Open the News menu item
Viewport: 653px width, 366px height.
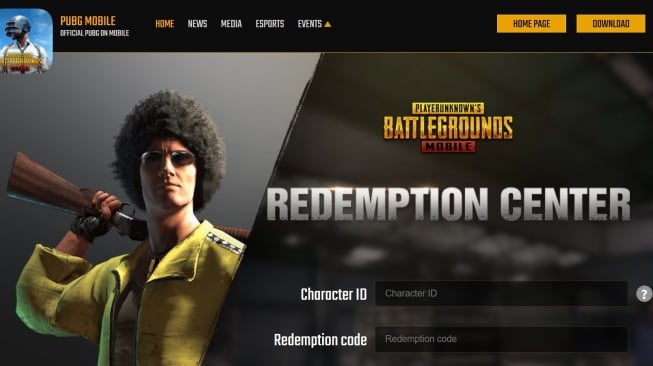(x=197, y=24)
